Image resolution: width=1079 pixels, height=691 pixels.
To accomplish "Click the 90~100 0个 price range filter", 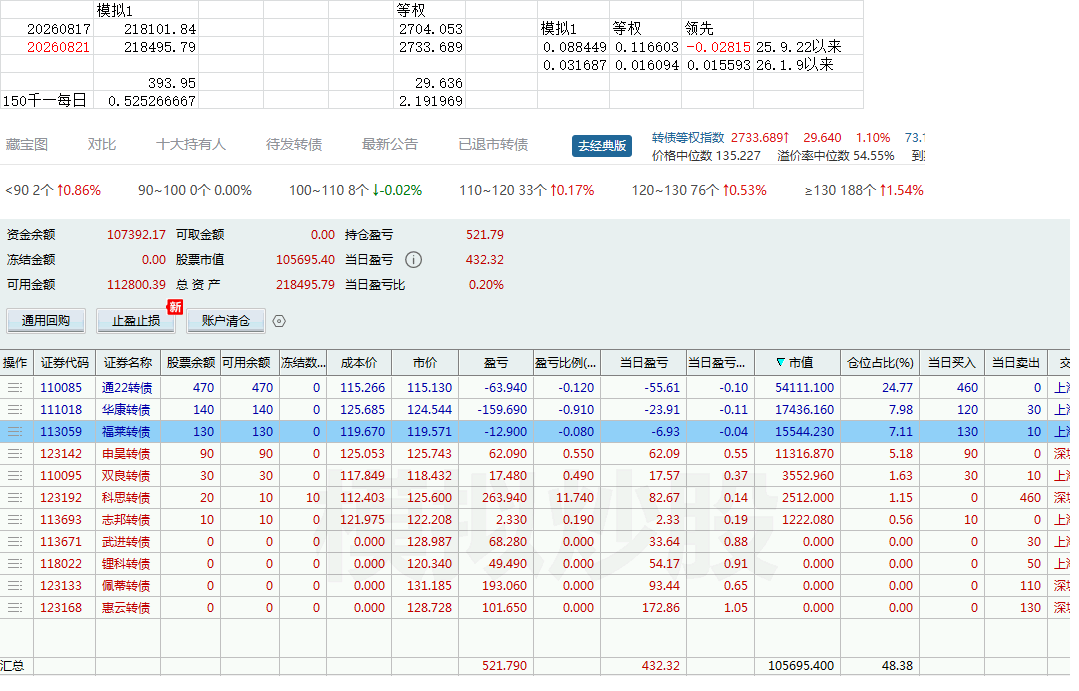I will pos(195,190).
